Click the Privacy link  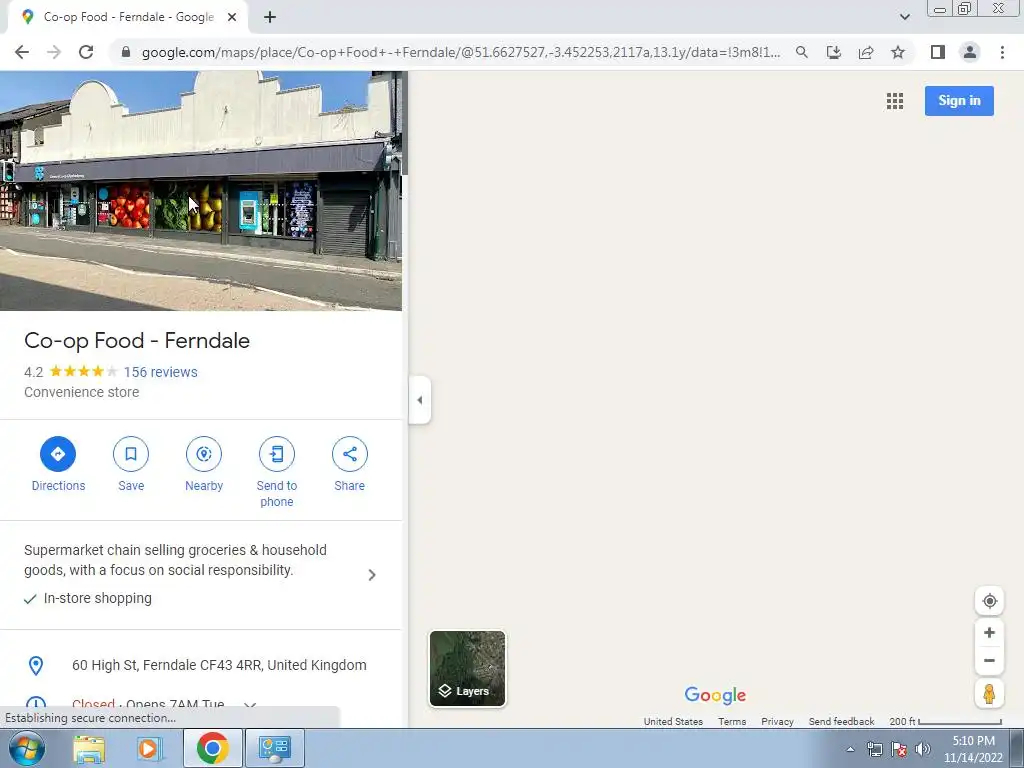777,721
